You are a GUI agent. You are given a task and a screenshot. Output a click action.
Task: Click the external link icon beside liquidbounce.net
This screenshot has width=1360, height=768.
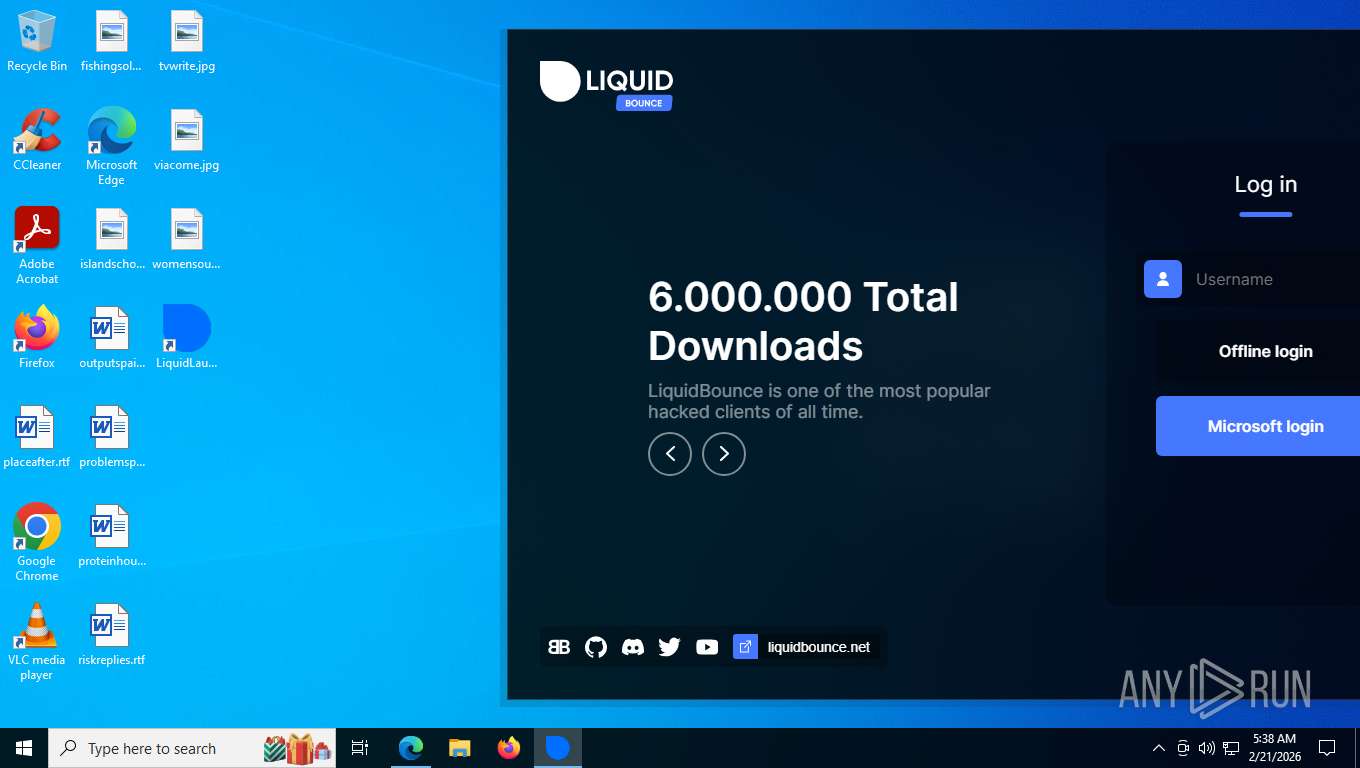coord(745,647)
